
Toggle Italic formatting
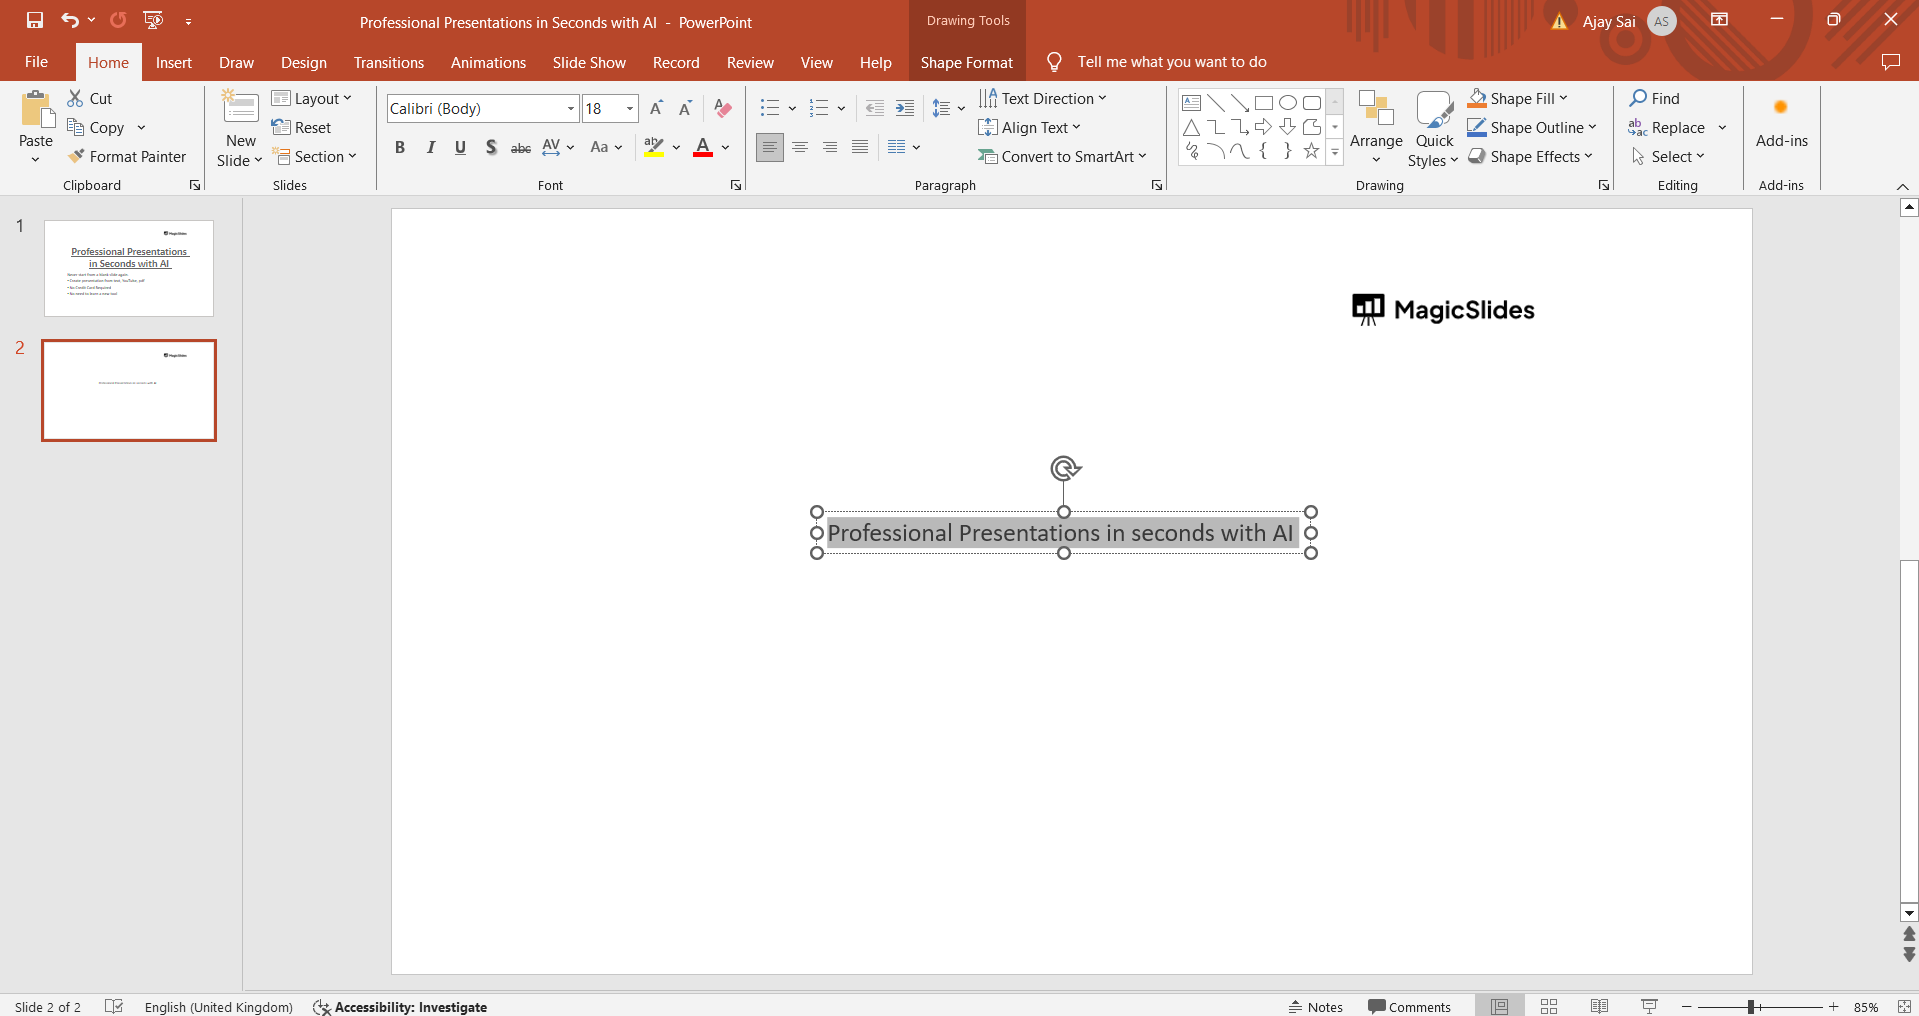[x=430, y=148]
